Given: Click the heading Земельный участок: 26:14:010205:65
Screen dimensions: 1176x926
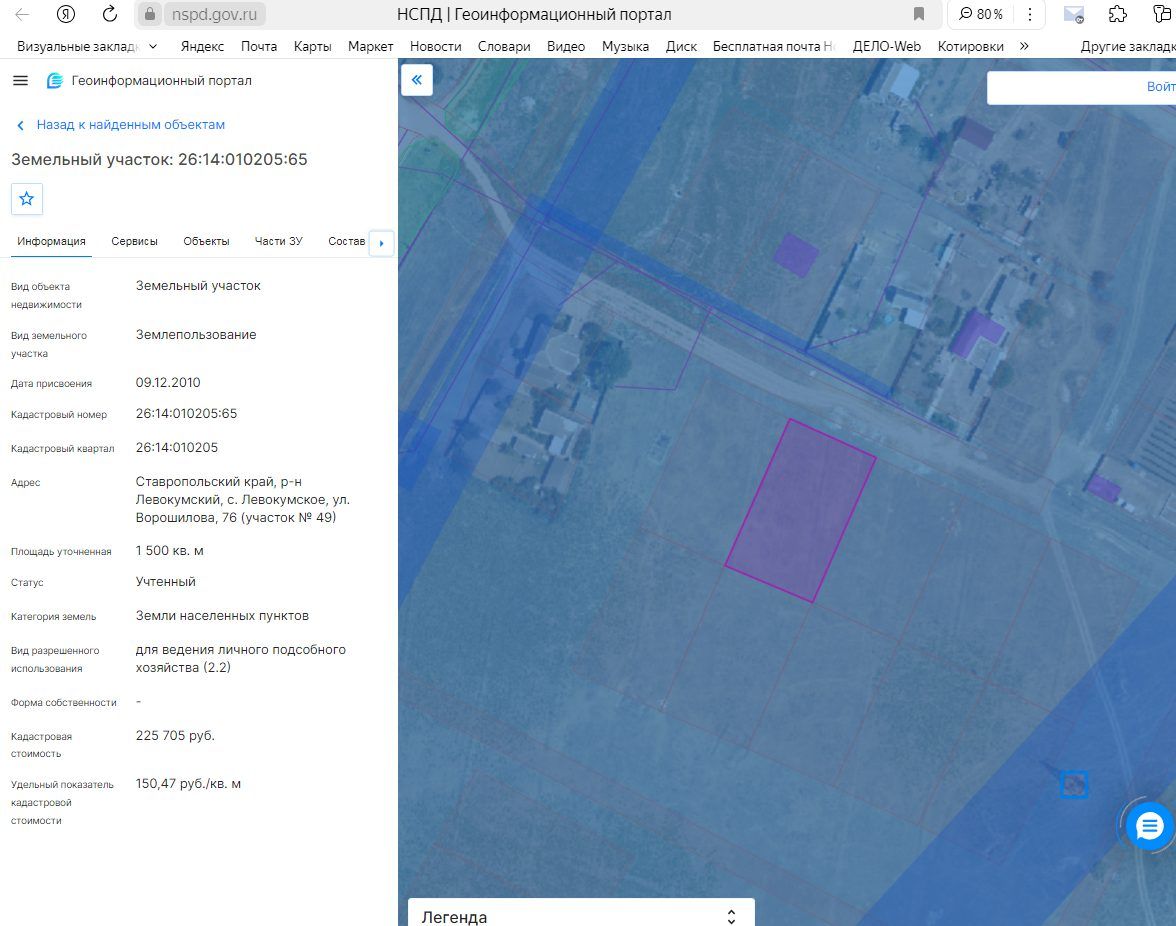Looking at the screenshot, I should (x=159, y=159).
